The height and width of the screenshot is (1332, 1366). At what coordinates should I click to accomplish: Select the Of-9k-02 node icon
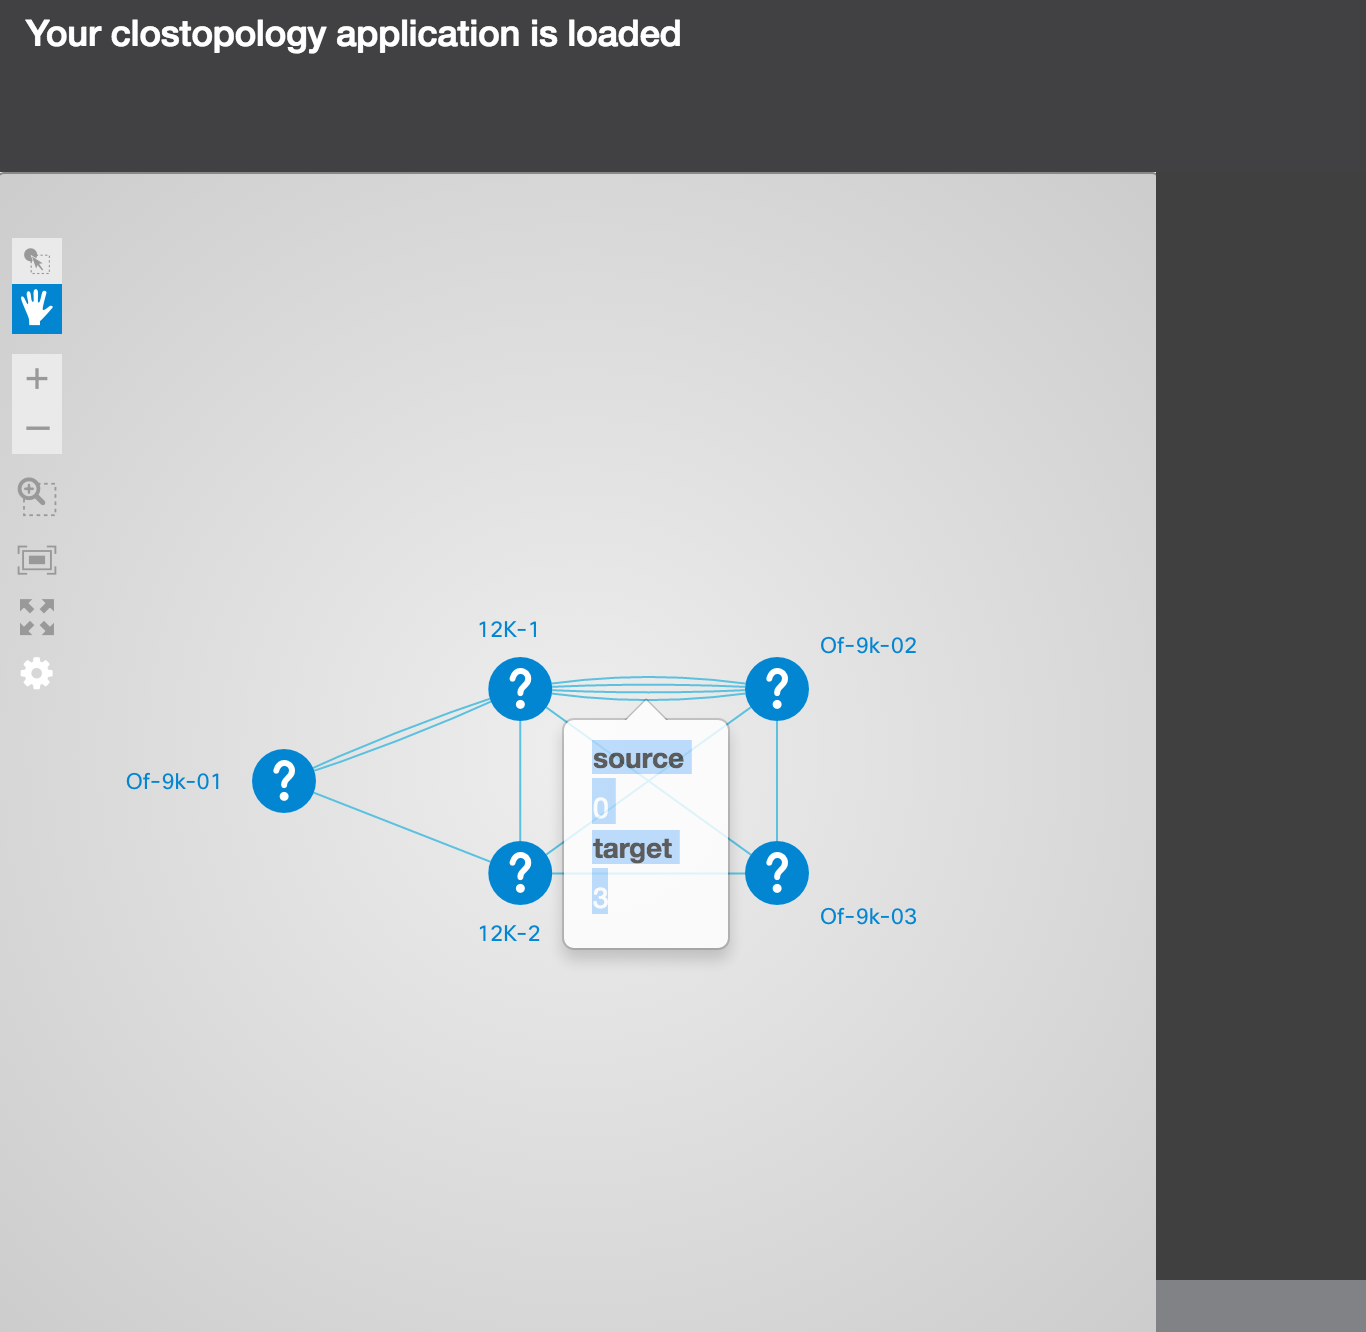point(777,689)
